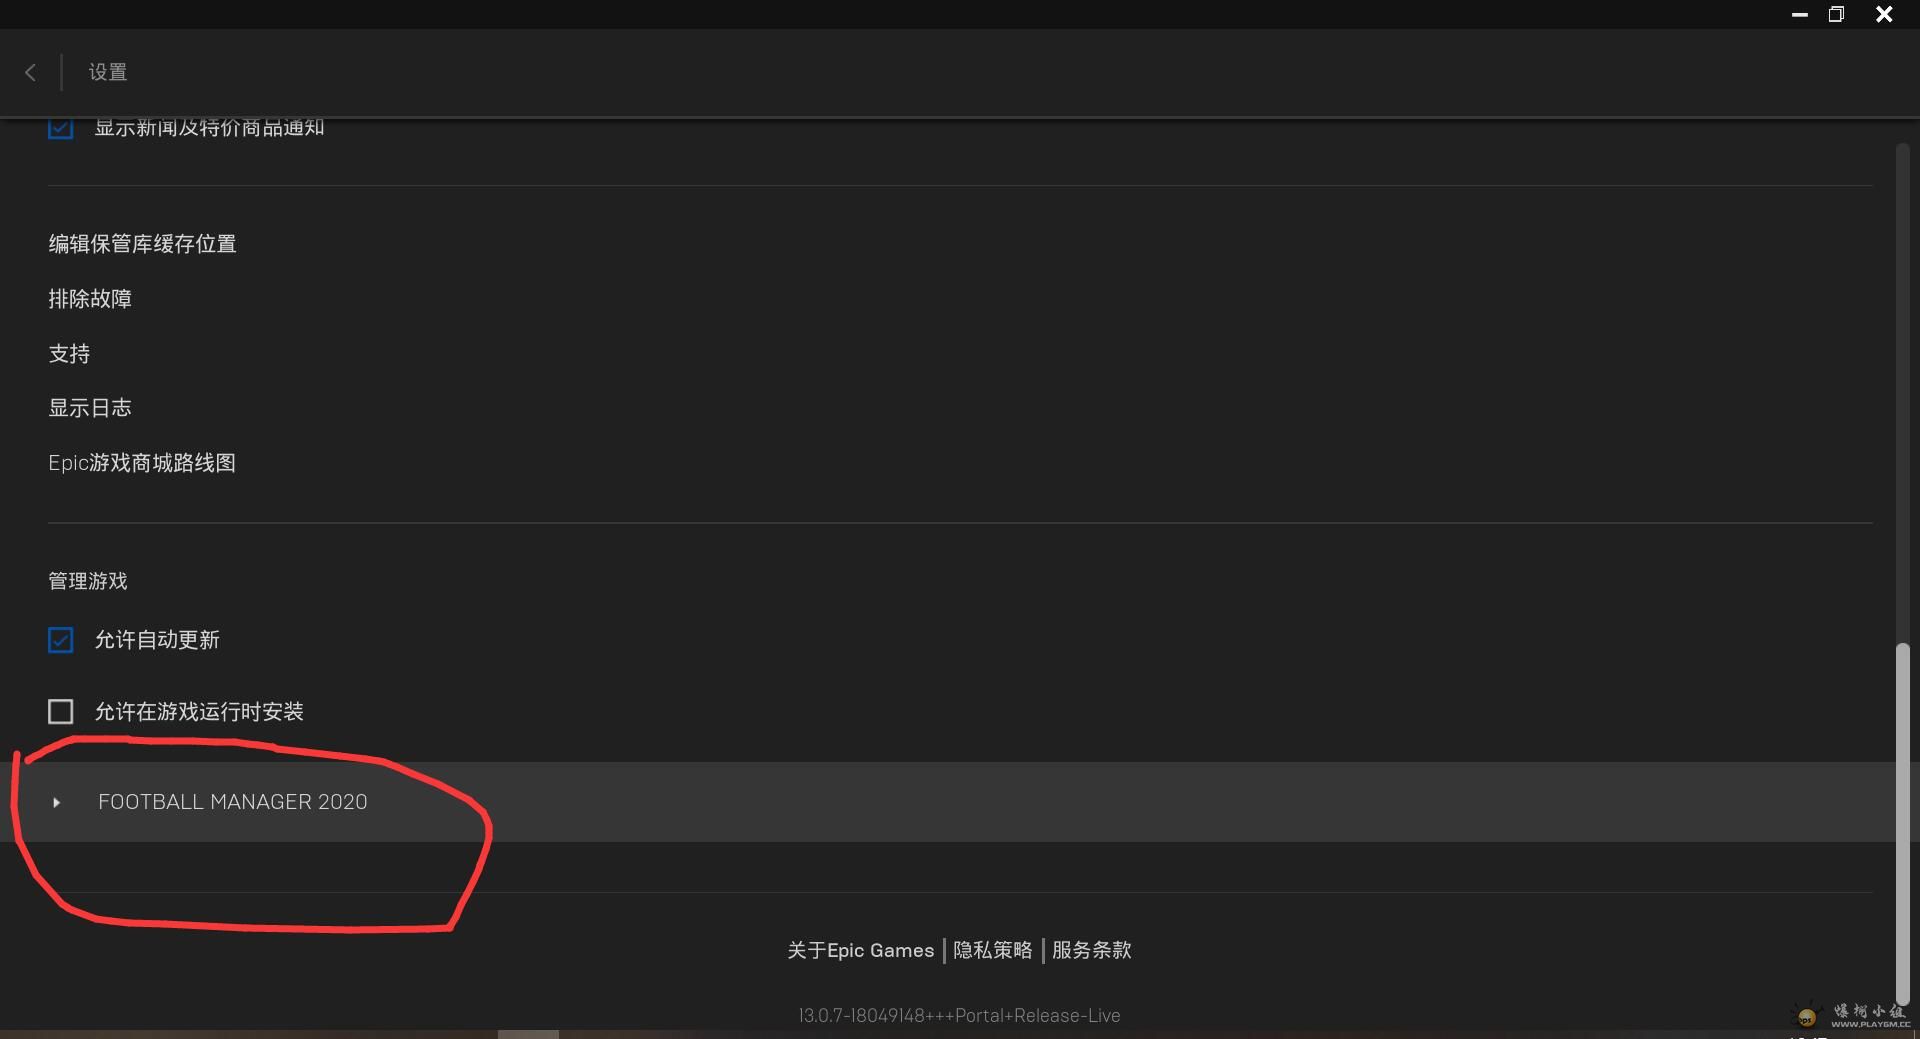This screenshot has height=1039, width=1920.
Task: Minimize the Epic Games Launcher window
Action: click(1800, 15)
